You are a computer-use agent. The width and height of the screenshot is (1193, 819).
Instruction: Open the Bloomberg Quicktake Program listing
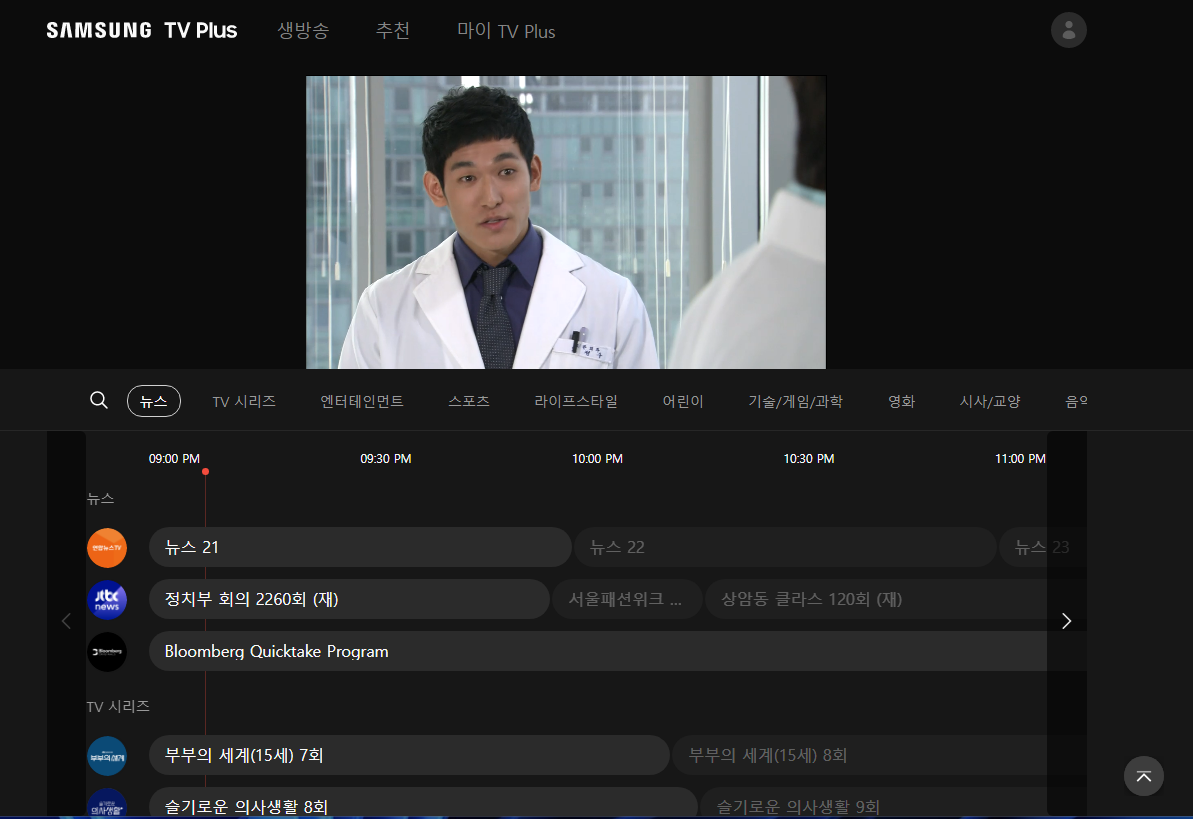point(400,651)
